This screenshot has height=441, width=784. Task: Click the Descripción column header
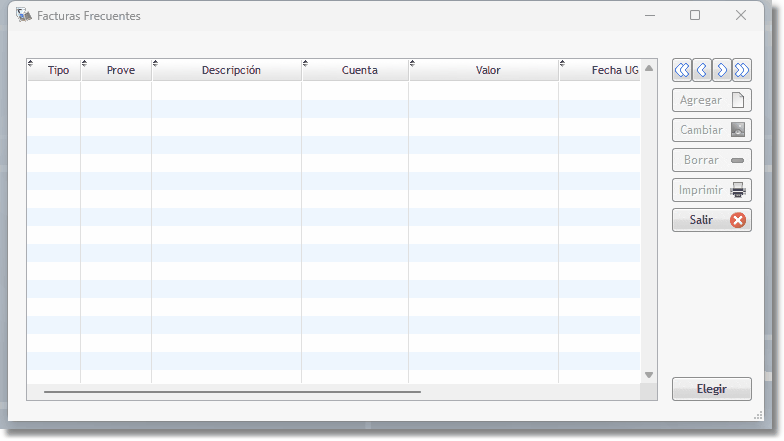pos(230,70)
